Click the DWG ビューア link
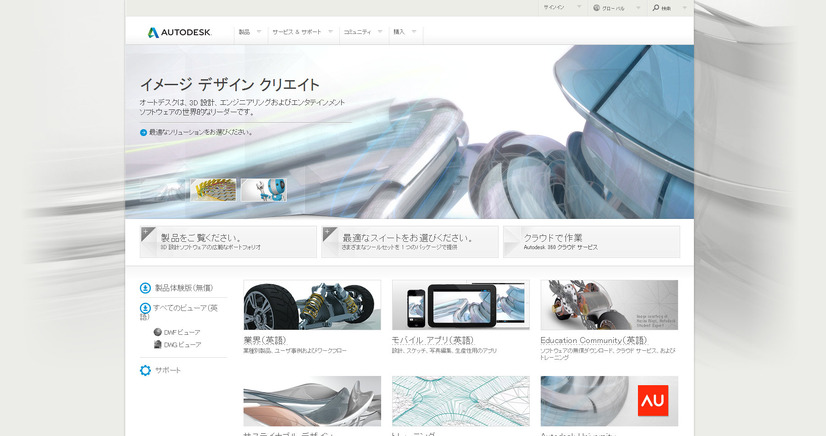 click(x=182, y=345)
